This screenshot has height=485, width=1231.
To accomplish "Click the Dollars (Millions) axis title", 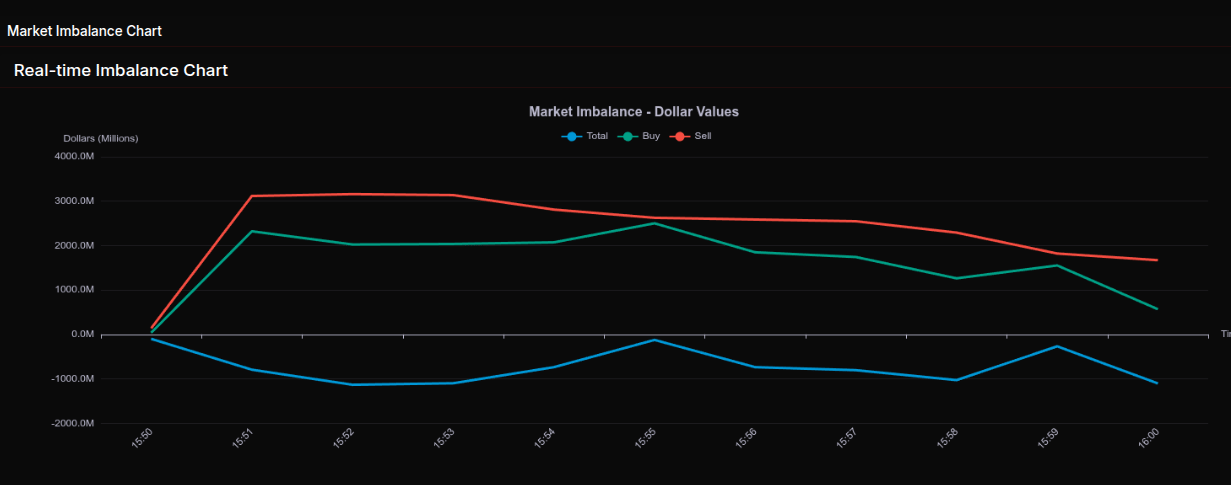I will pos(101,138).
